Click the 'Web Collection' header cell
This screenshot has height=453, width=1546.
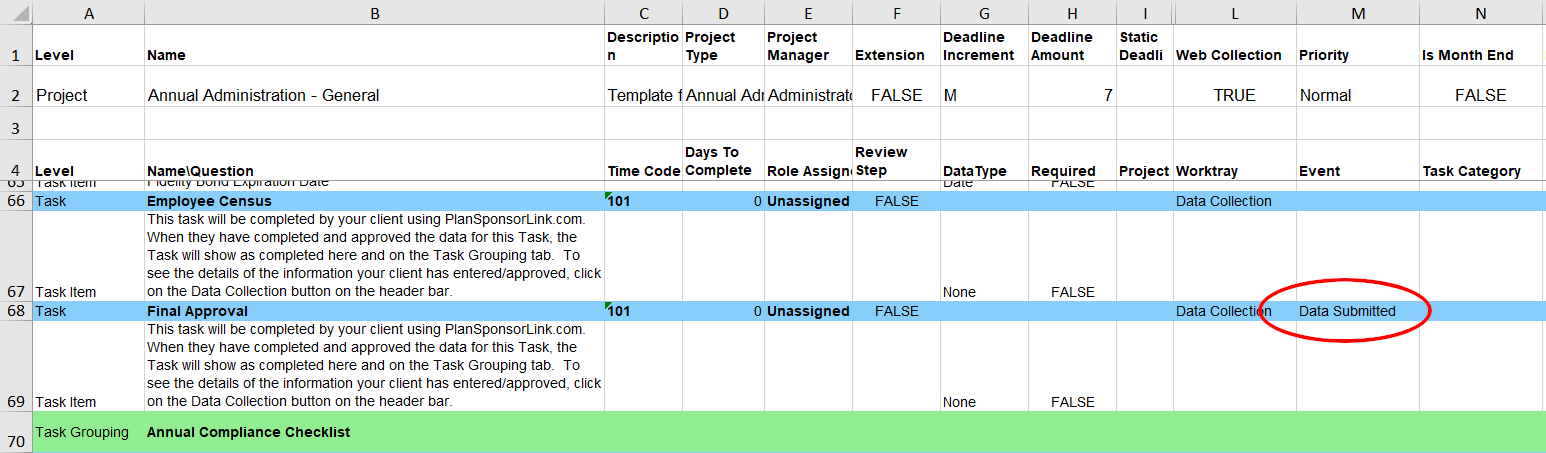[1235, 45]
